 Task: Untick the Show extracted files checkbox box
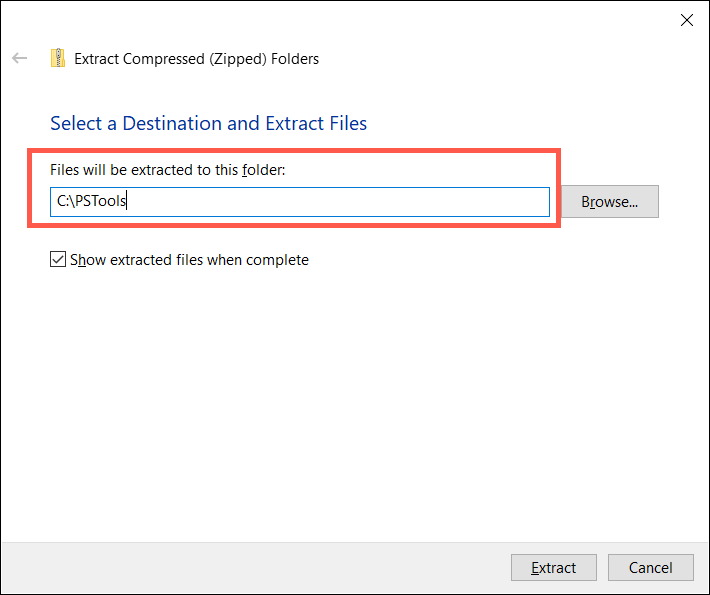[58, 260]
